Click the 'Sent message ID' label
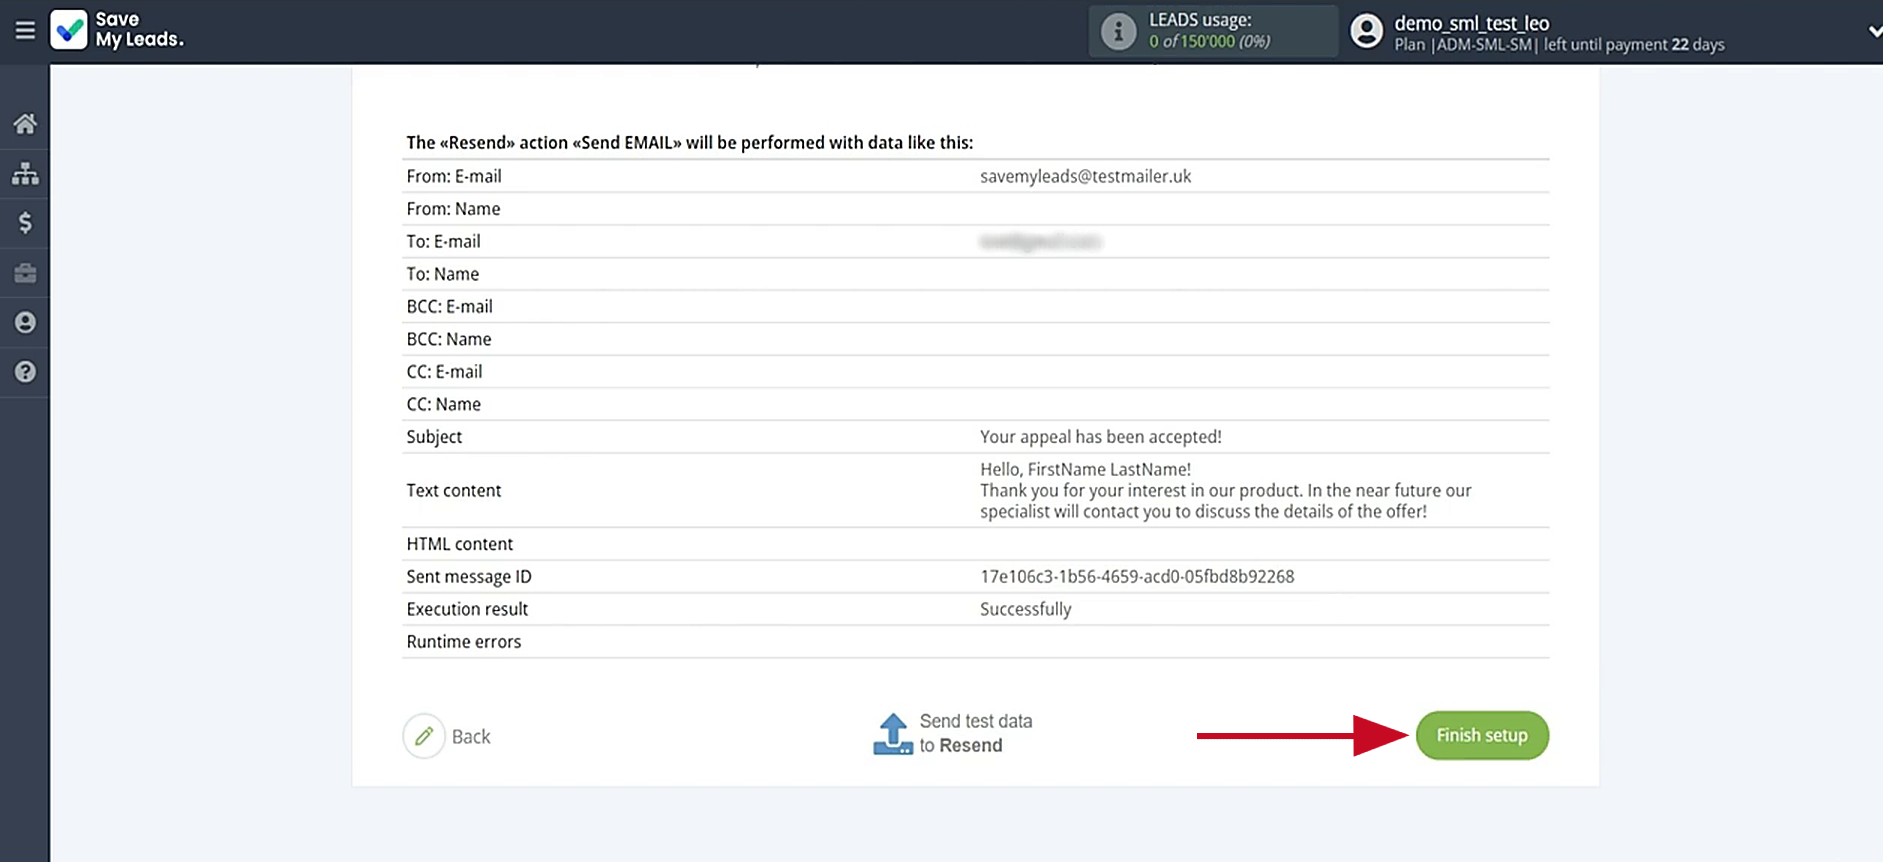Viewport: 1883px width, 862px height. [469, 577]
